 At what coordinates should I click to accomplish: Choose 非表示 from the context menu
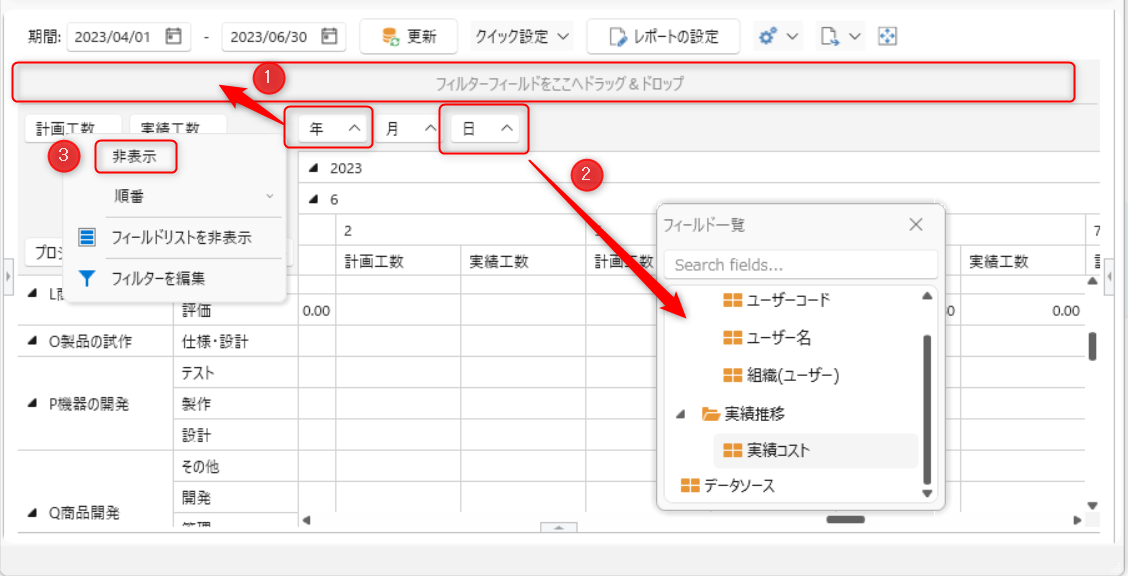[134, 157]
